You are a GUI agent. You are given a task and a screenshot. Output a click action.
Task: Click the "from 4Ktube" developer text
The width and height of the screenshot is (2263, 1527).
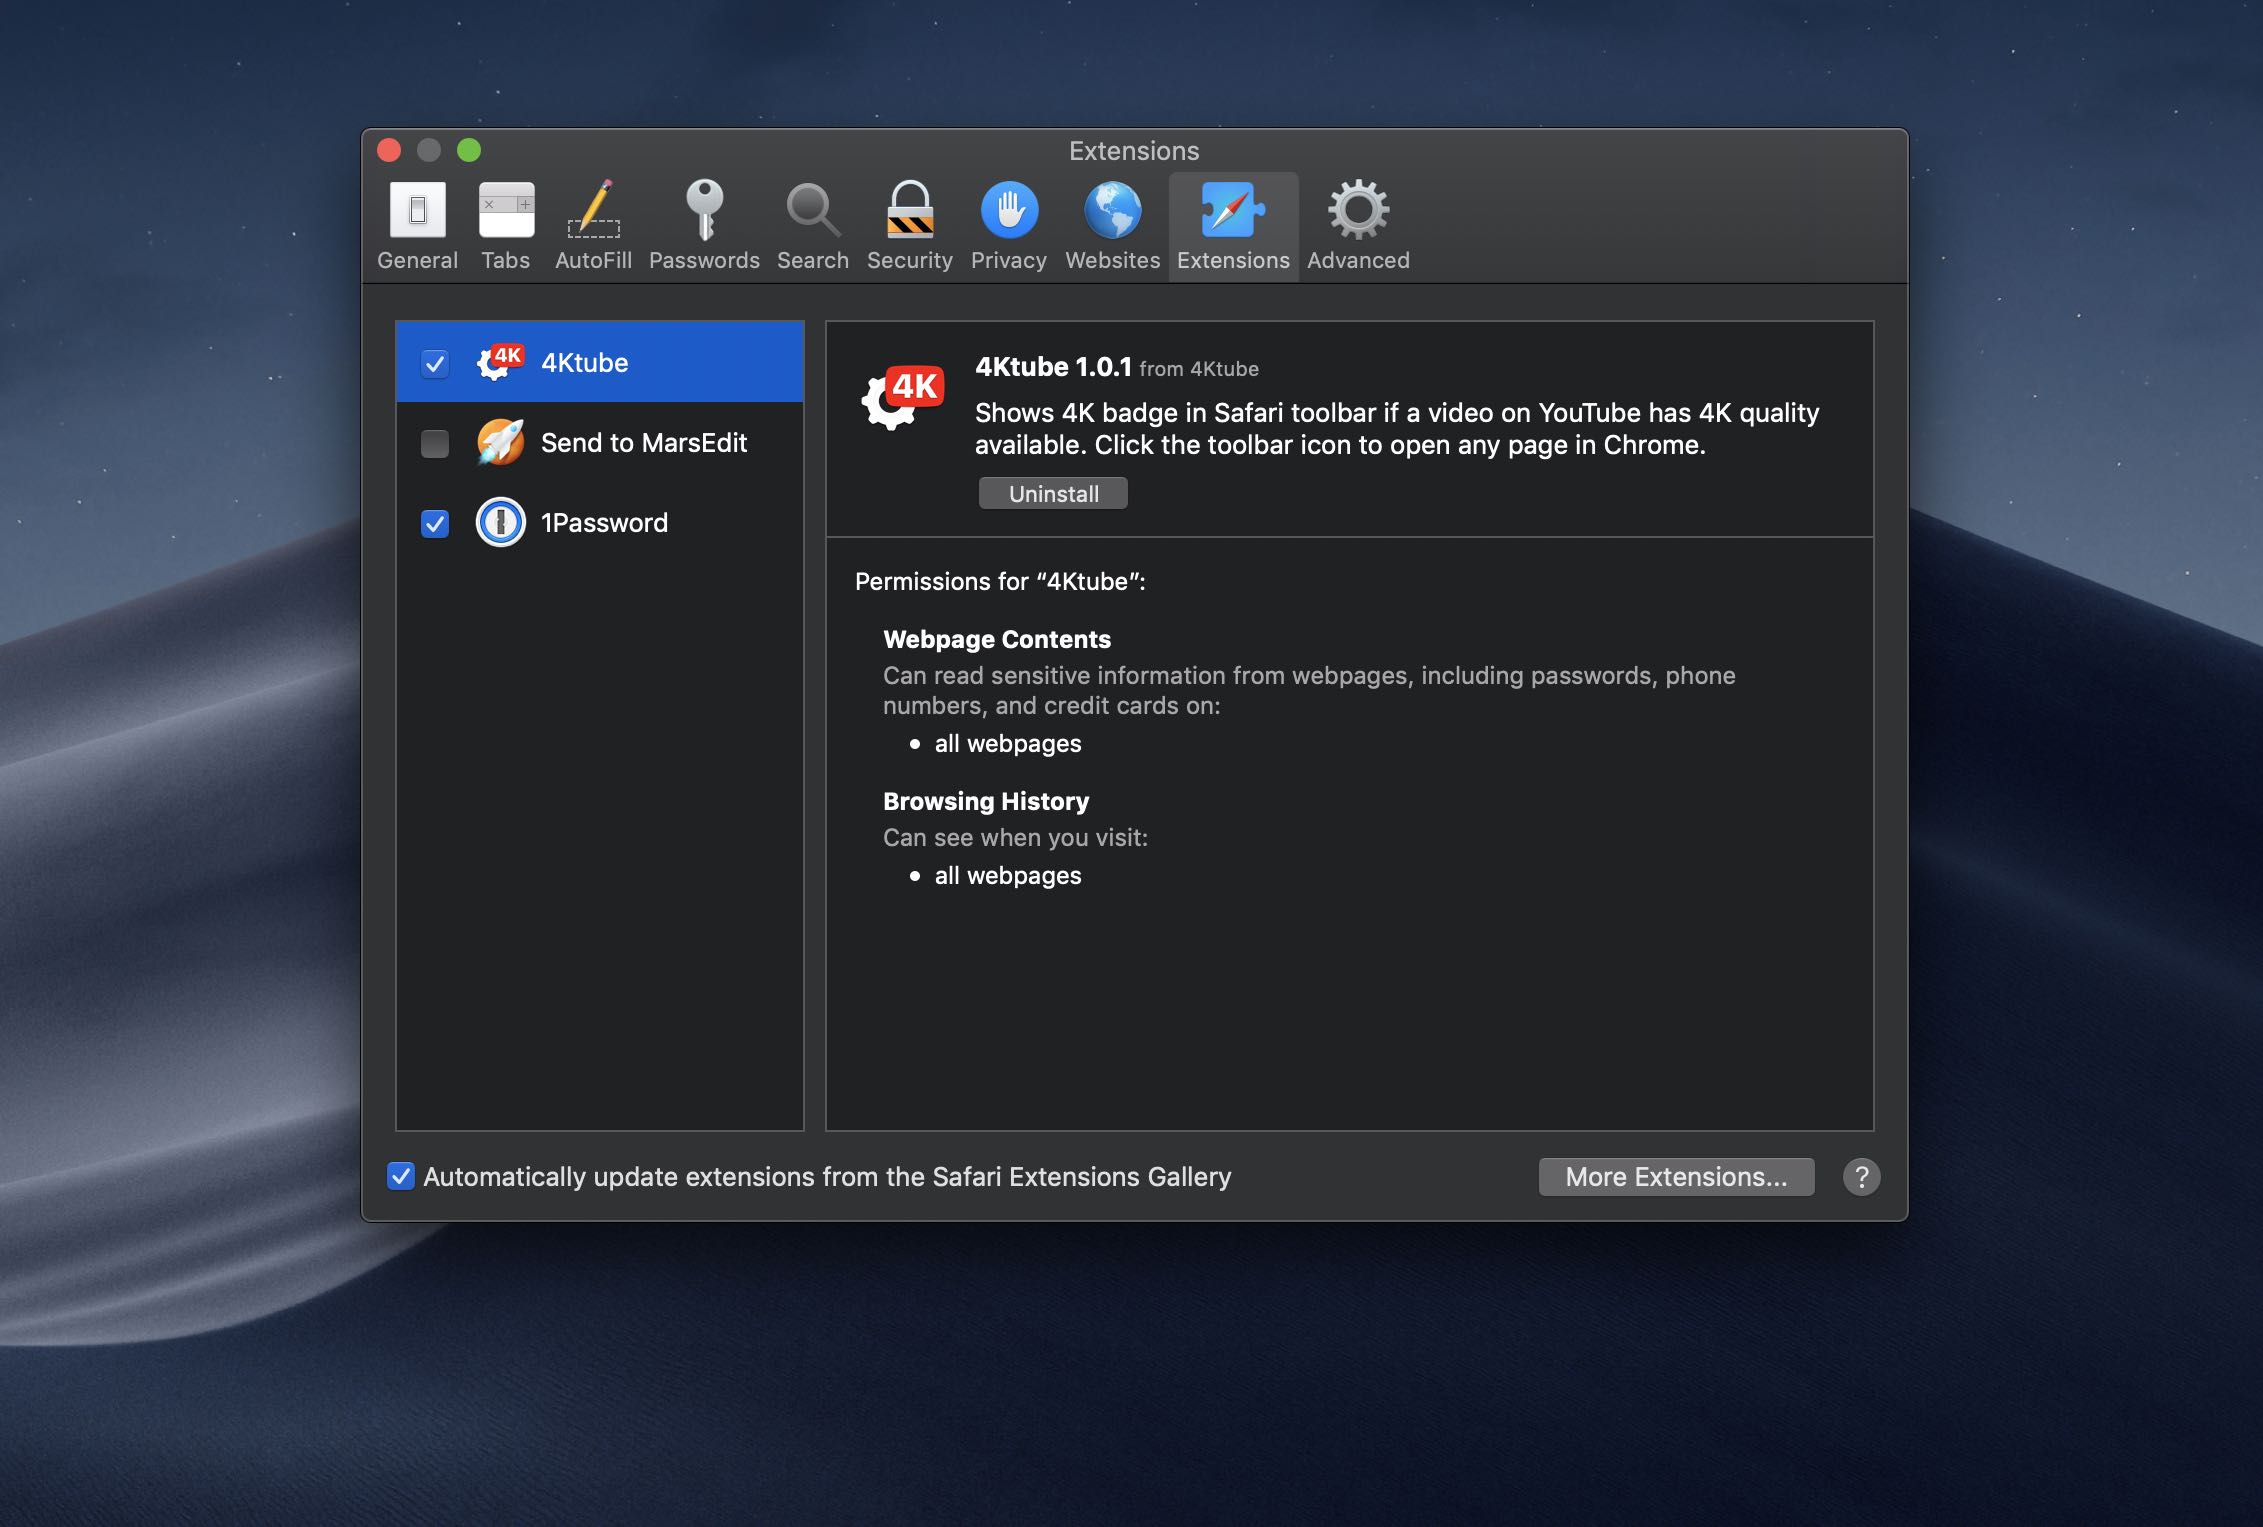click(x=1199, y=369)
